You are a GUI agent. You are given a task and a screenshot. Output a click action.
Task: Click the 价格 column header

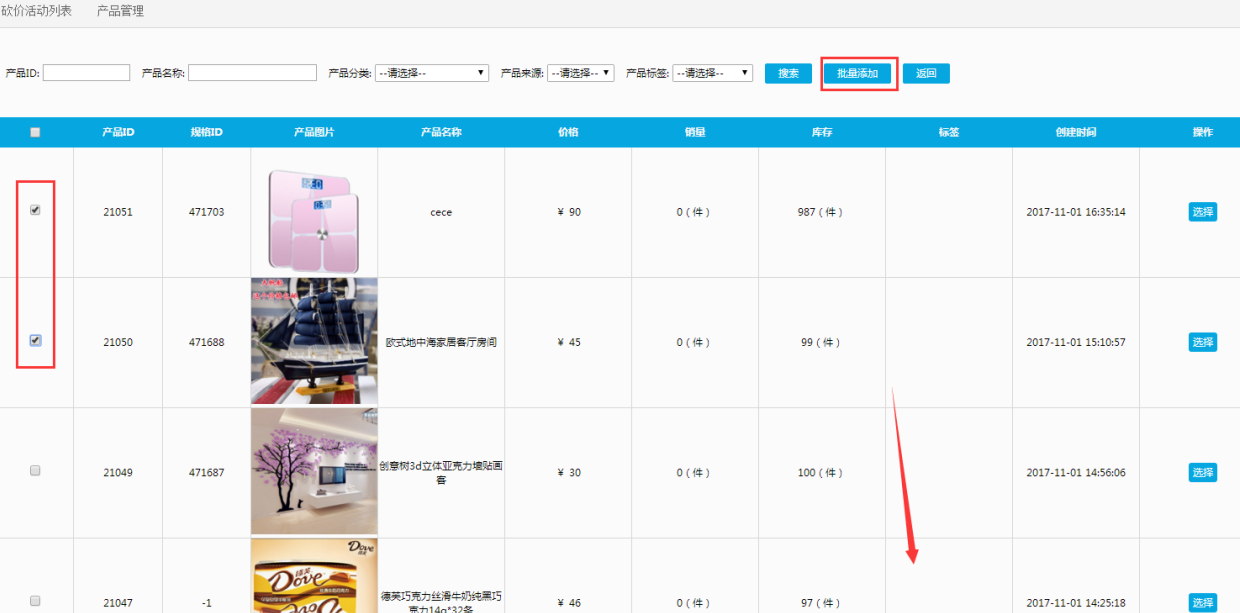[x=567, y=132]
